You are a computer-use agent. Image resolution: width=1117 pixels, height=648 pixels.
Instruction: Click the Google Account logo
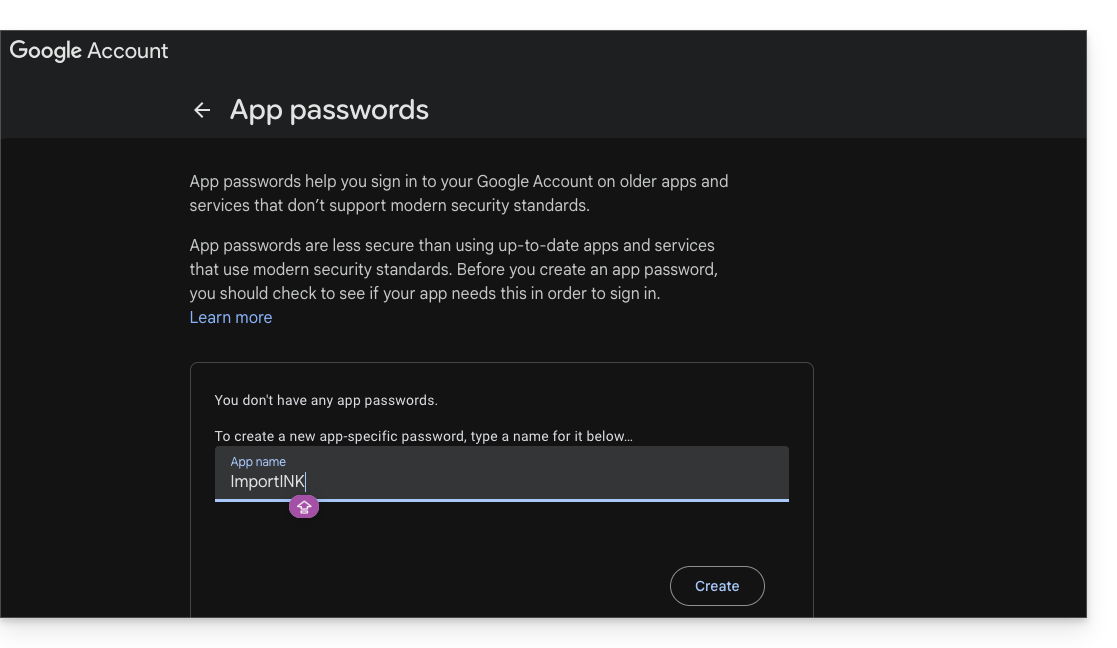pyautogui.click(x=89, y=51)
